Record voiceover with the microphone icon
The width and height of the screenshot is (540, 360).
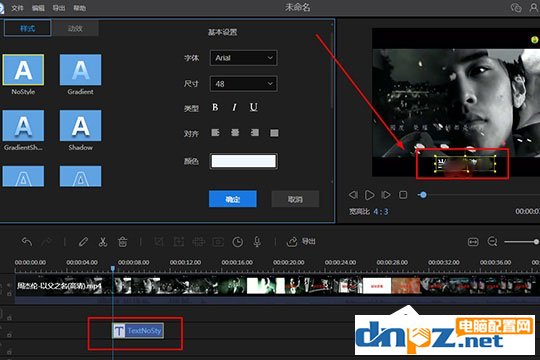pos(257,242)
